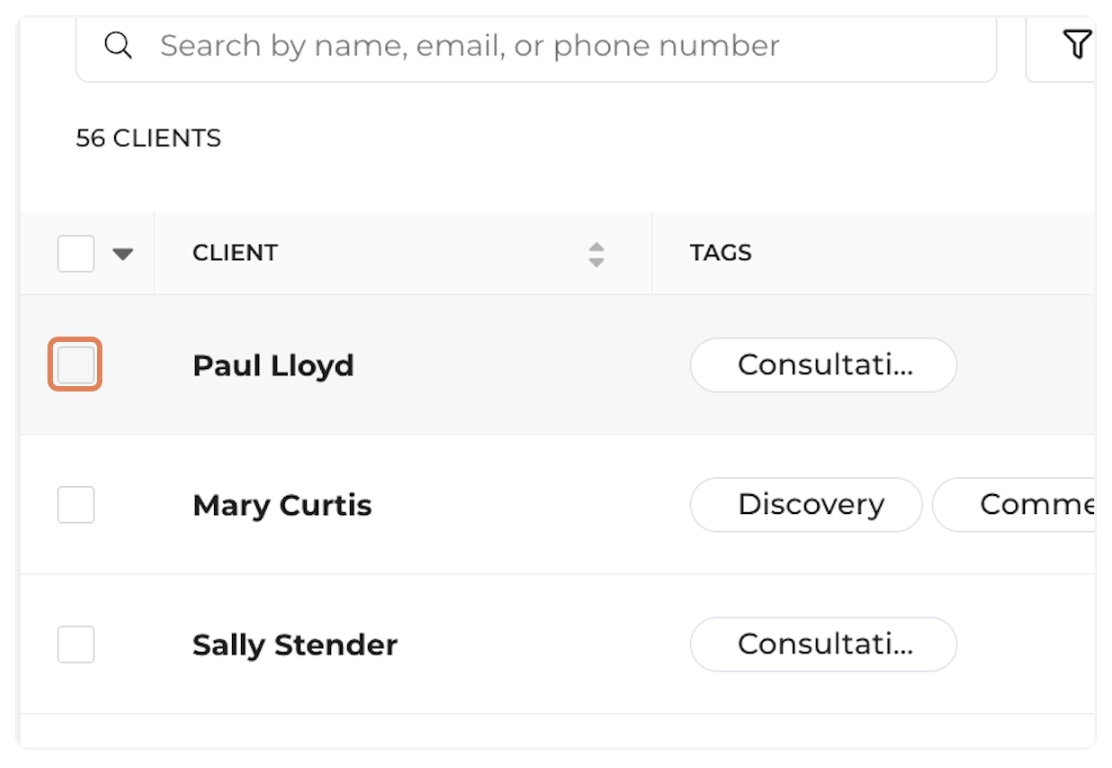Expand the bulk-select dropdown arrow
Screen dimensions: 1112x768
[x=123, y=254]
